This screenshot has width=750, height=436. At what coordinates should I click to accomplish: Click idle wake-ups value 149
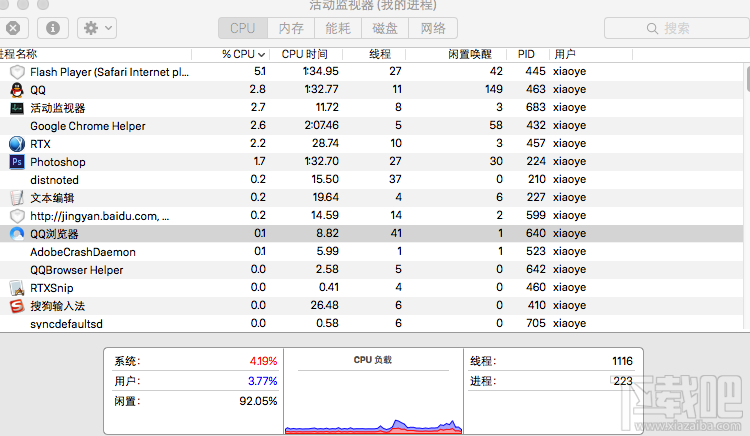493,89
